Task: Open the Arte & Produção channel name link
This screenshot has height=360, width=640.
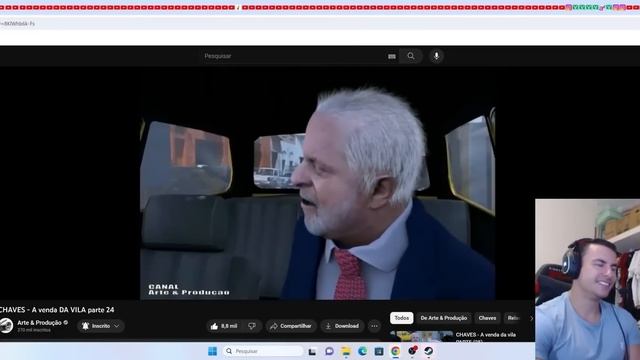Action: pos(39,322)
